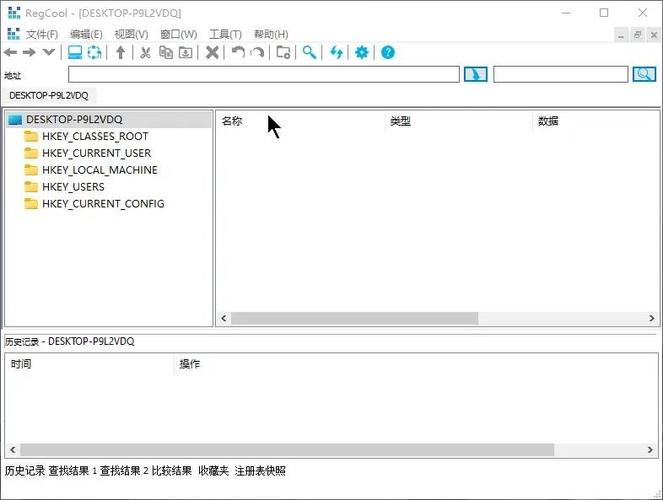Click the local computer registry icon

[75, 52]
